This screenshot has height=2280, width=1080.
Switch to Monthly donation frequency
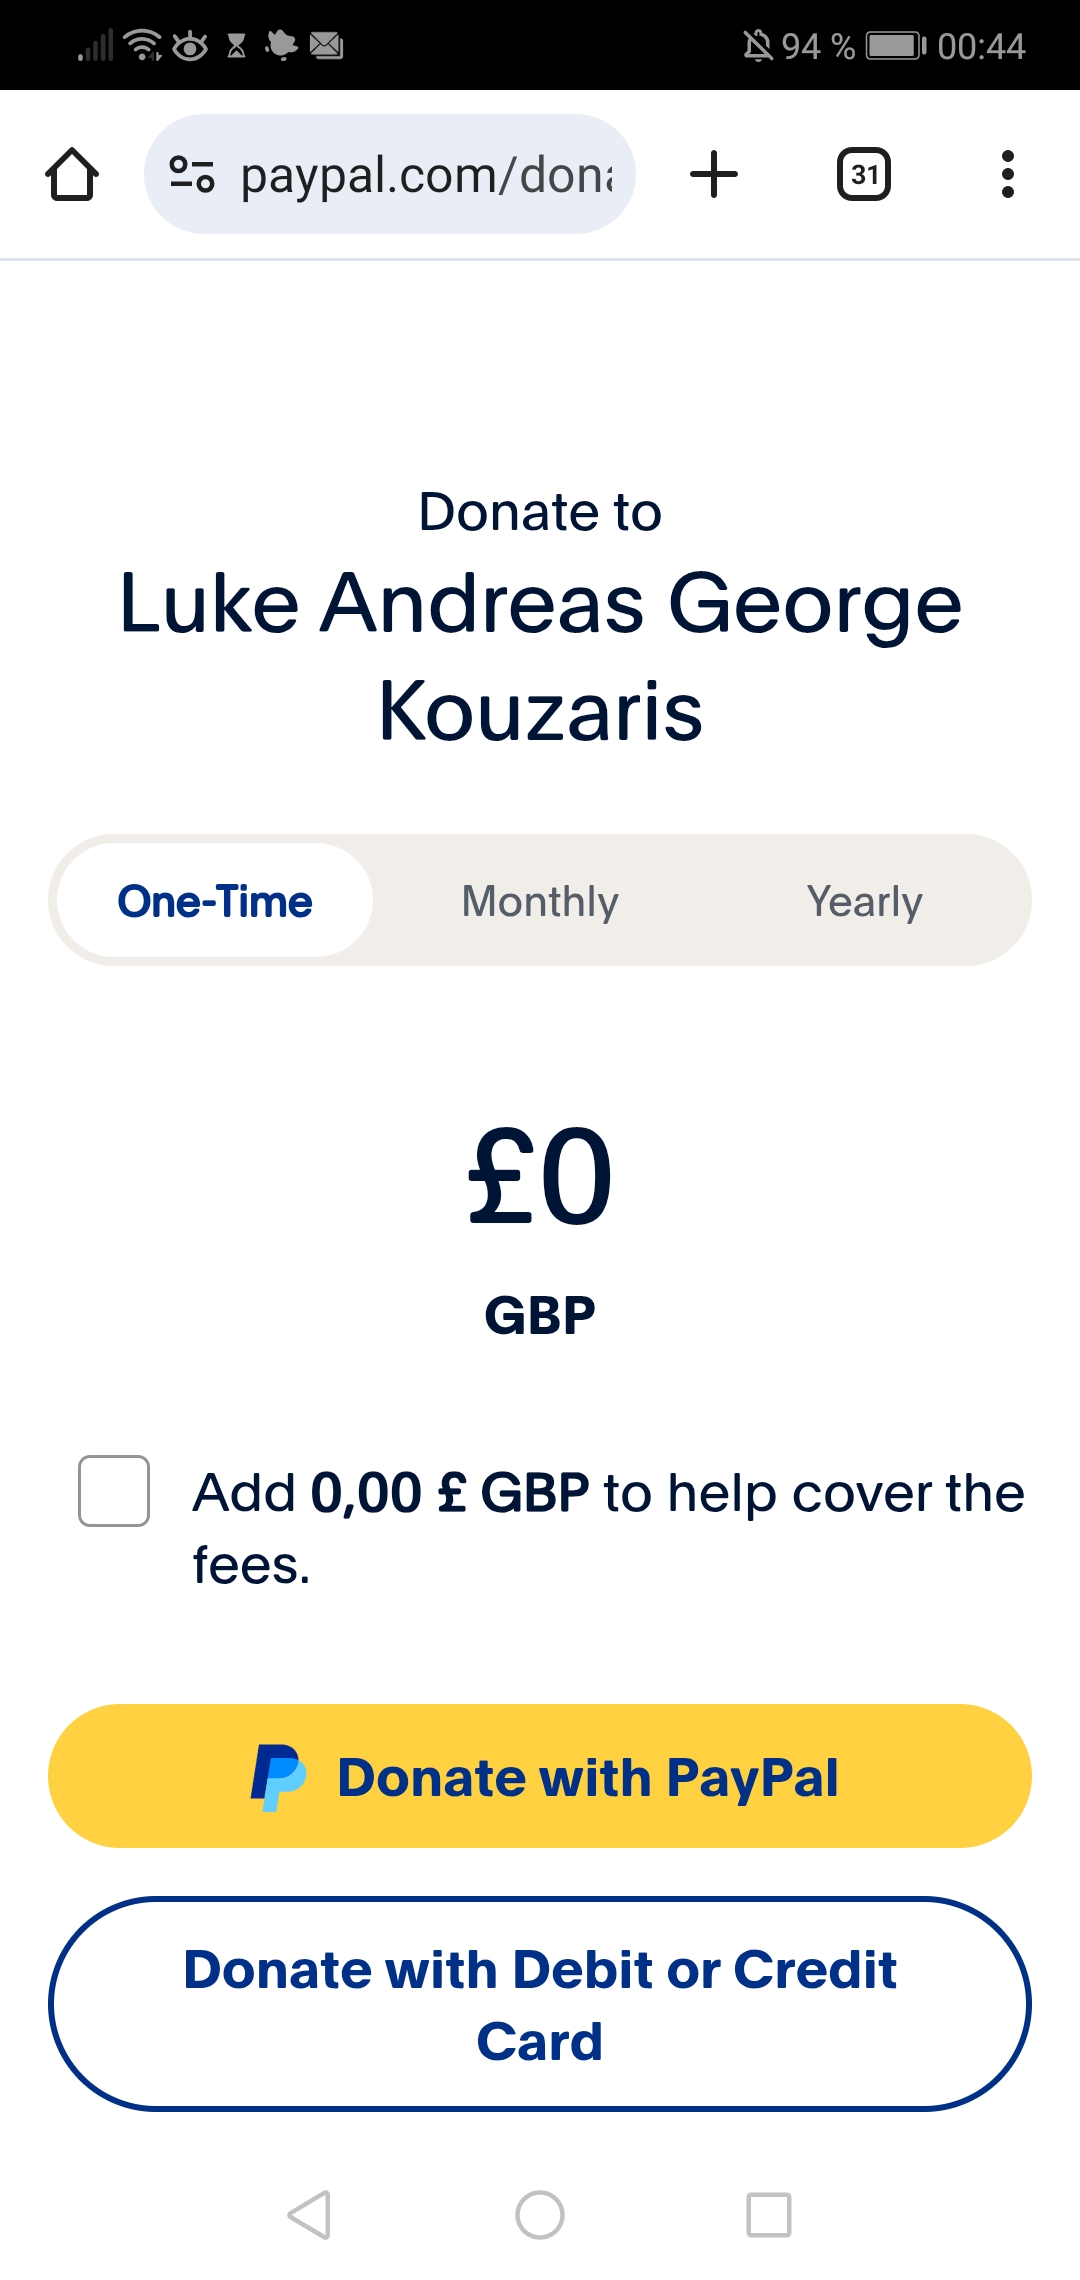(540, 901)
